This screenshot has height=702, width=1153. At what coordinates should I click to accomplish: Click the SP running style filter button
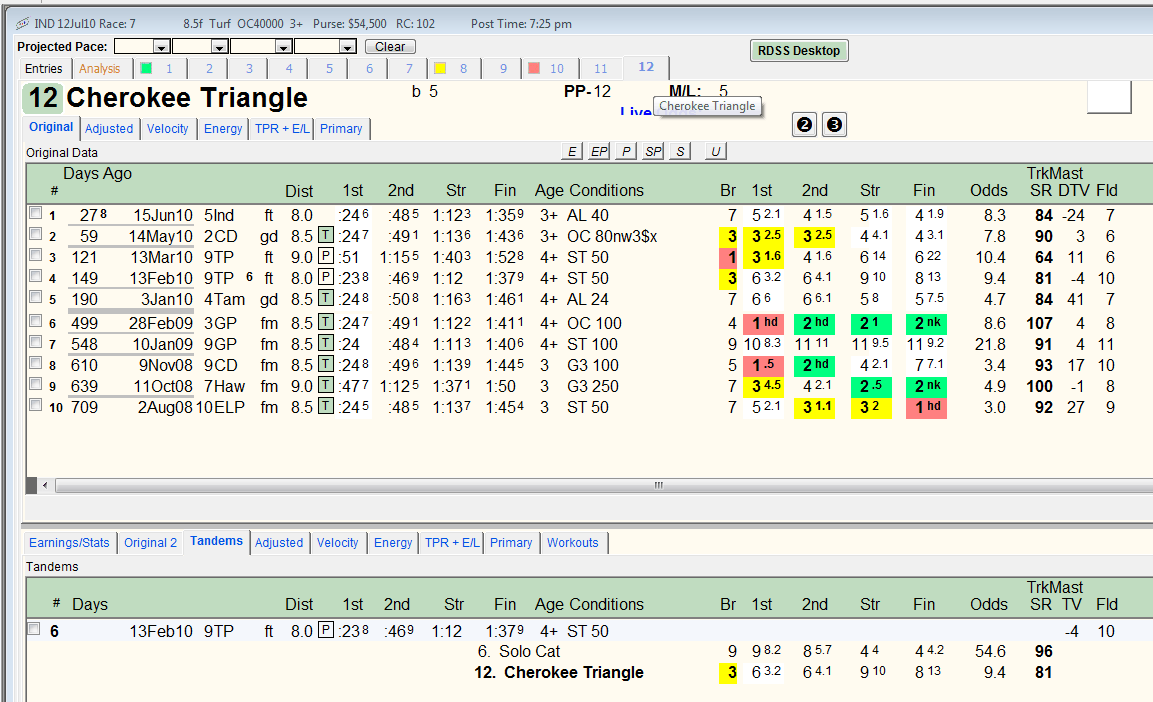tap(653, 151)
